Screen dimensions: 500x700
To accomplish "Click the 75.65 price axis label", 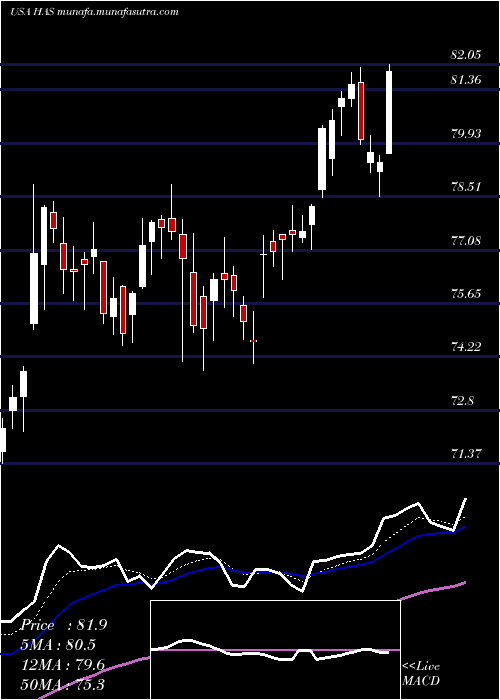I will pos(466,293).
